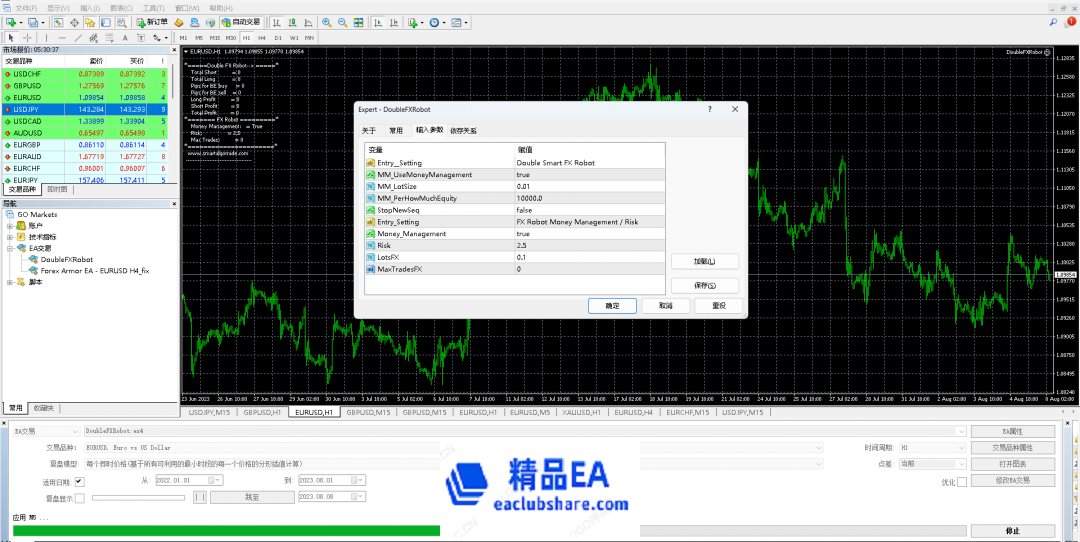The width and height of the screenshot is (1080, 542).
Task: Zoom in on the chart
Action: coord(326,23)
